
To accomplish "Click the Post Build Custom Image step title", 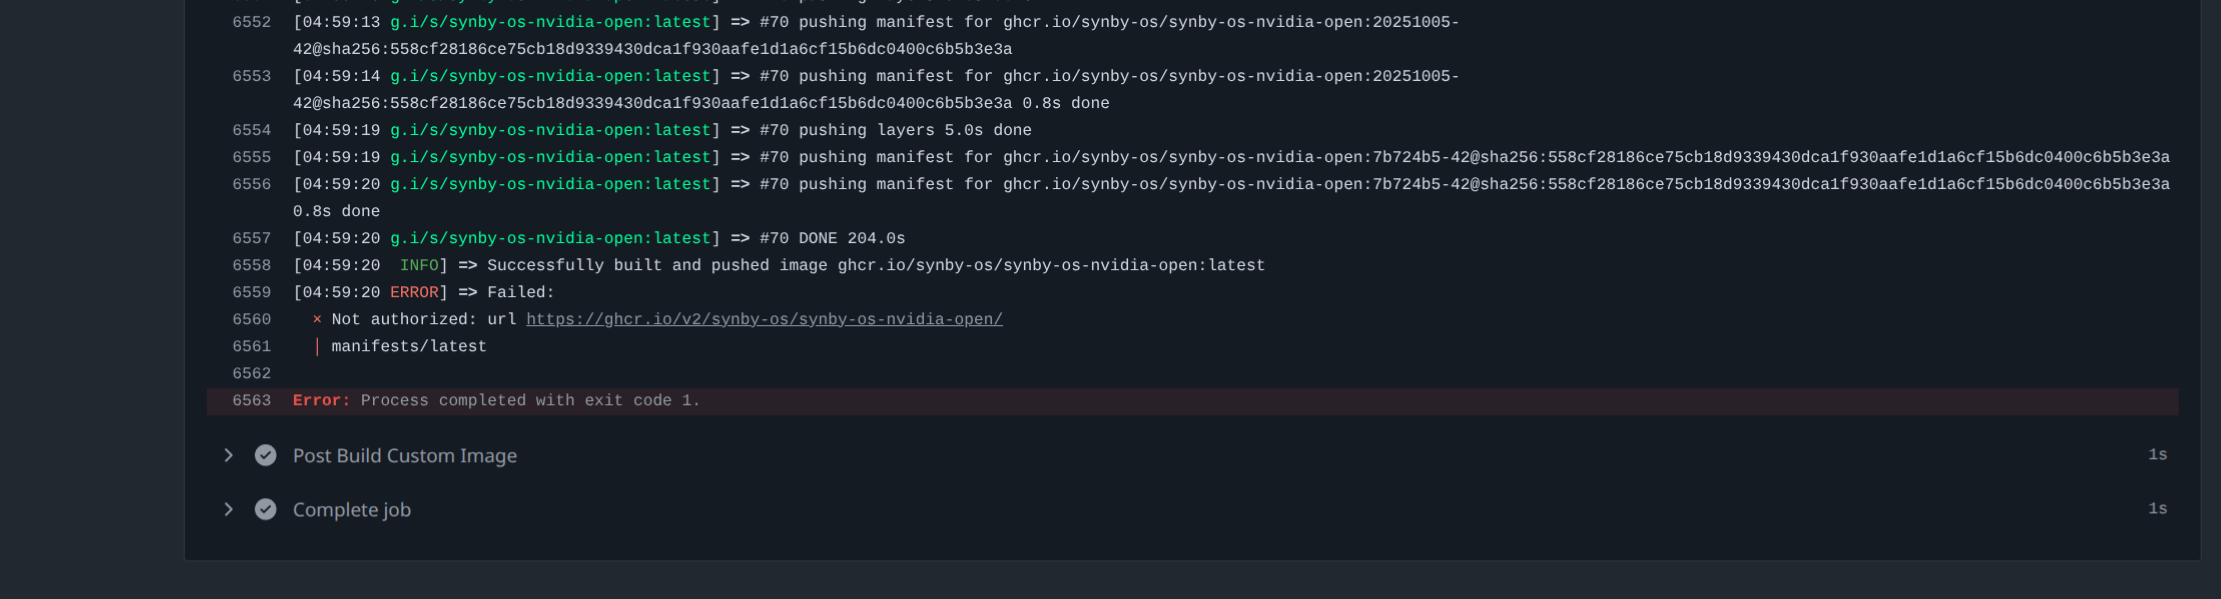I will (x=404, y=456).
